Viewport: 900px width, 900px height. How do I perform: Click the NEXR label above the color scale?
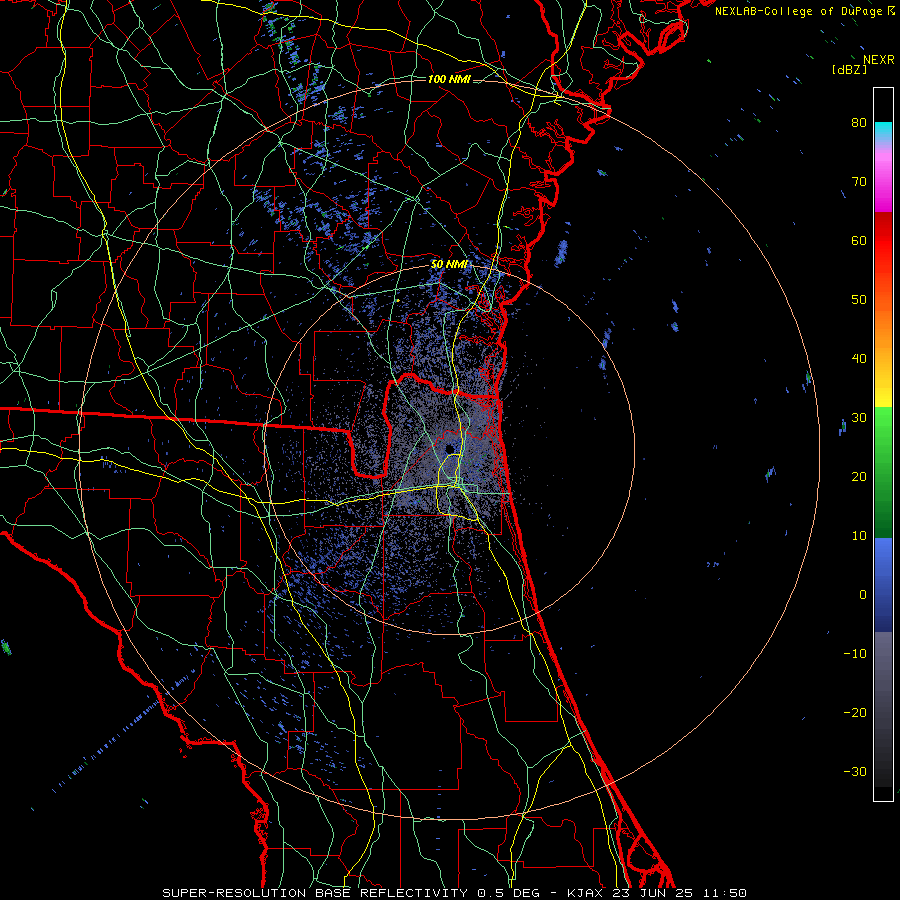(x=879, y=60)
